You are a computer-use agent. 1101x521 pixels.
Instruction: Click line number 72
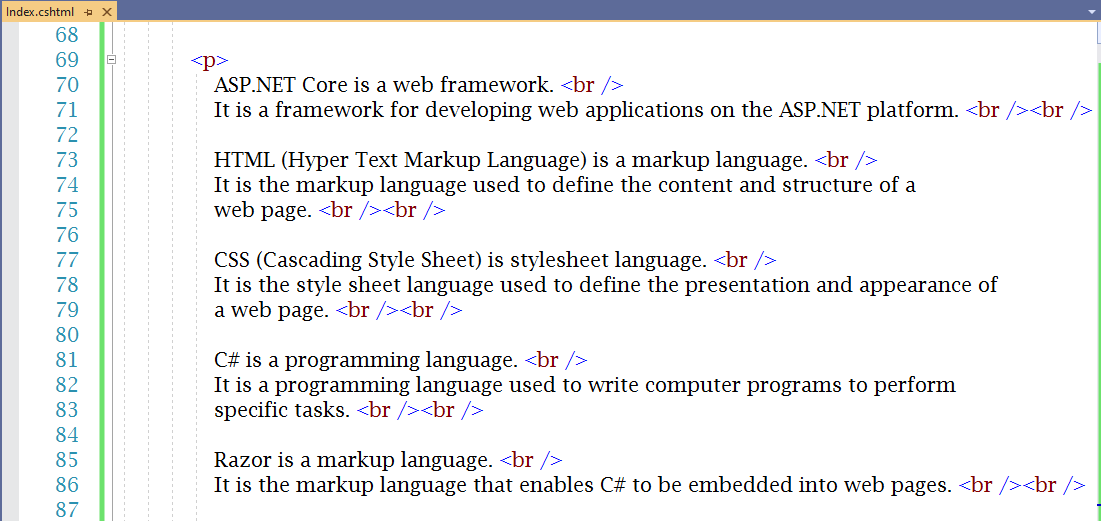click(67, 135)
